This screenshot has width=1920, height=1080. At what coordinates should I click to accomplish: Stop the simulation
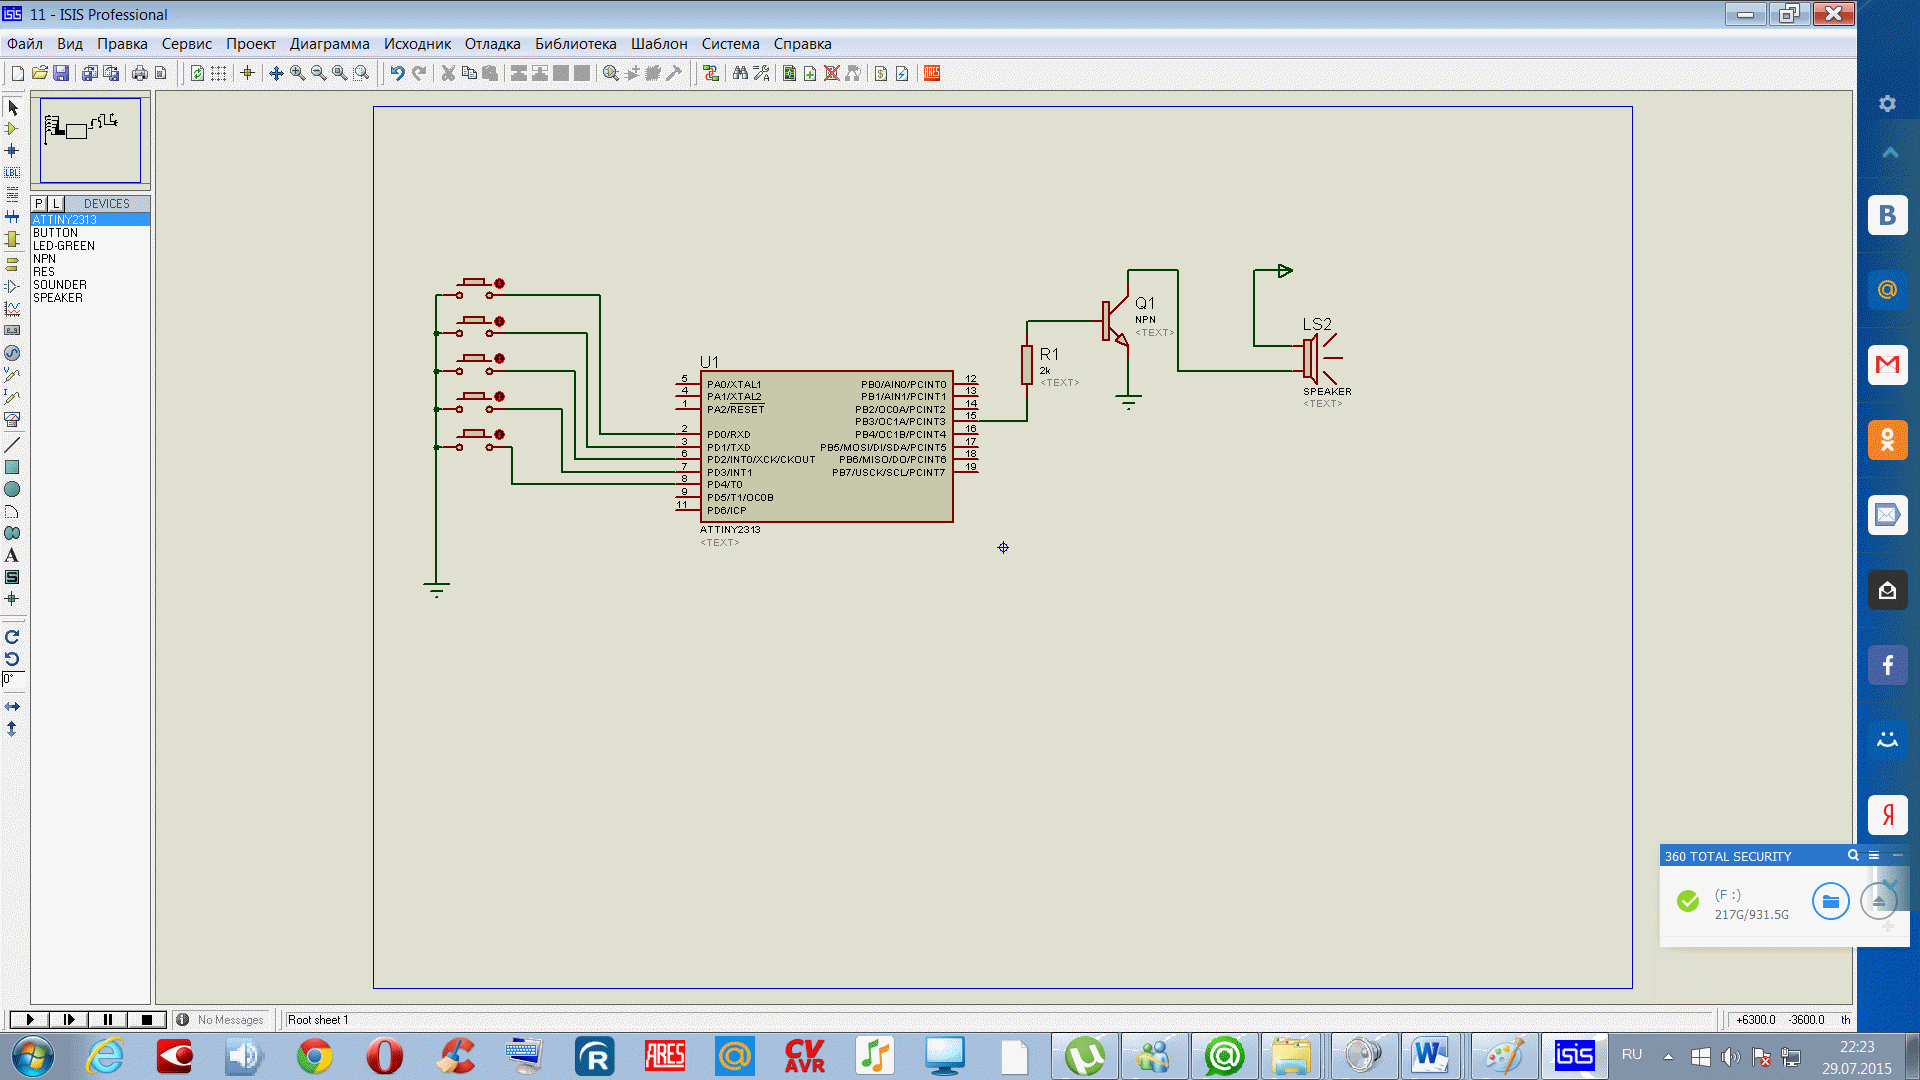(x=146, y=1019)
